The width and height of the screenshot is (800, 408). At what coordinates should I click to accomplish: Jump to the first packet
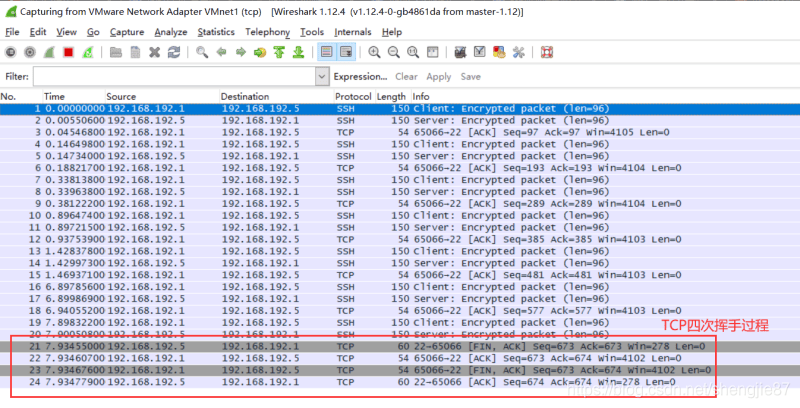[280, 52]
